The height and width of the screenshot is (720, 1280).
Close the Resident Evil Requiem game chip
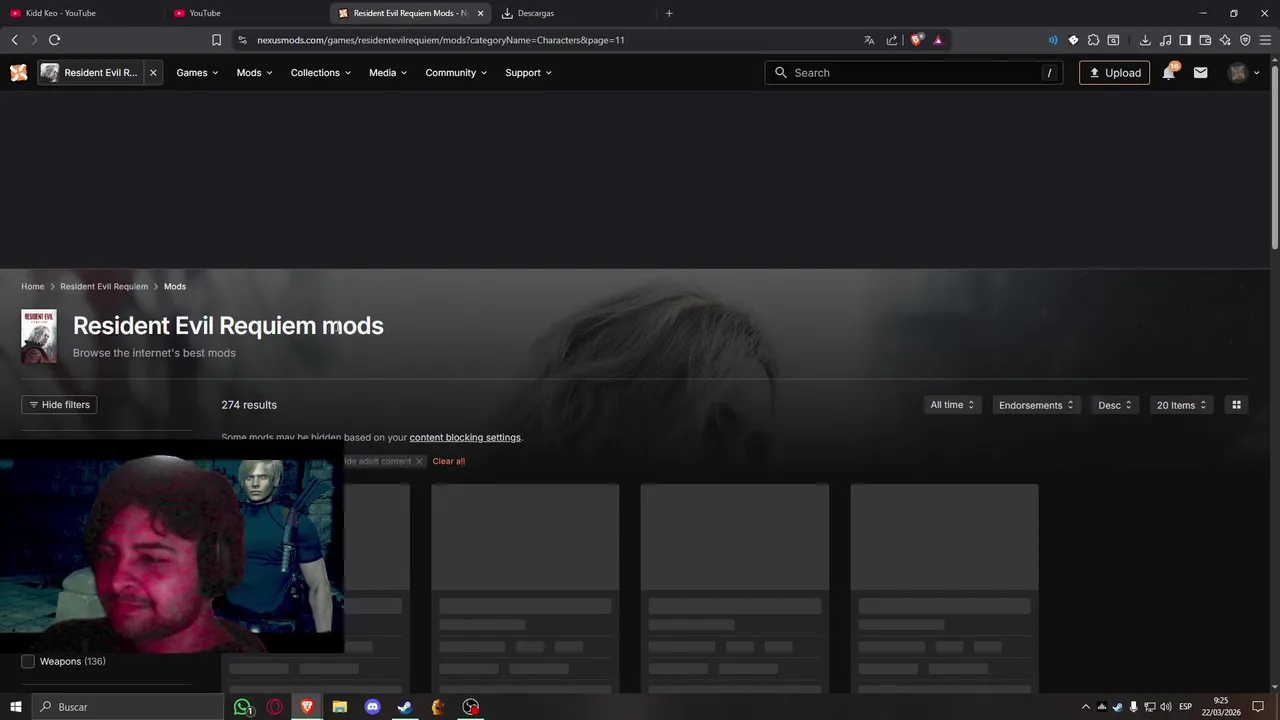(x=153, y=73)
